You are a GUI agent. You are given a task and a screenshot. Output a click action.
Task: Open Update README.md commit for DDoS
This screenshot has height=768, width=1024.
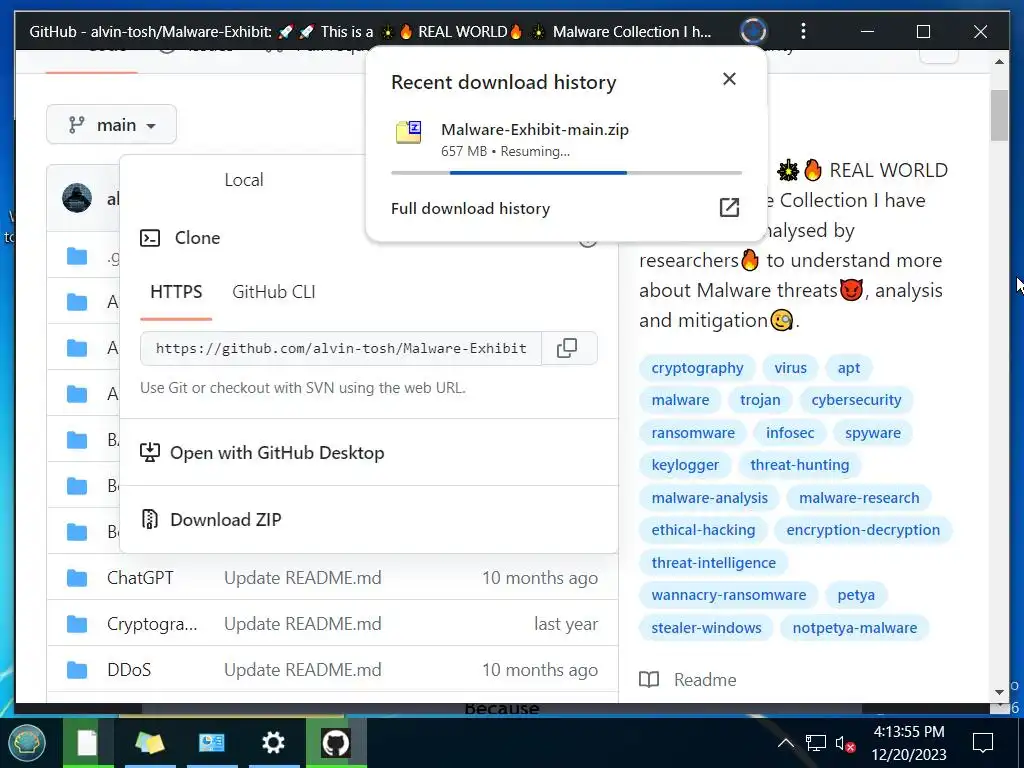[x=302, y=669]
